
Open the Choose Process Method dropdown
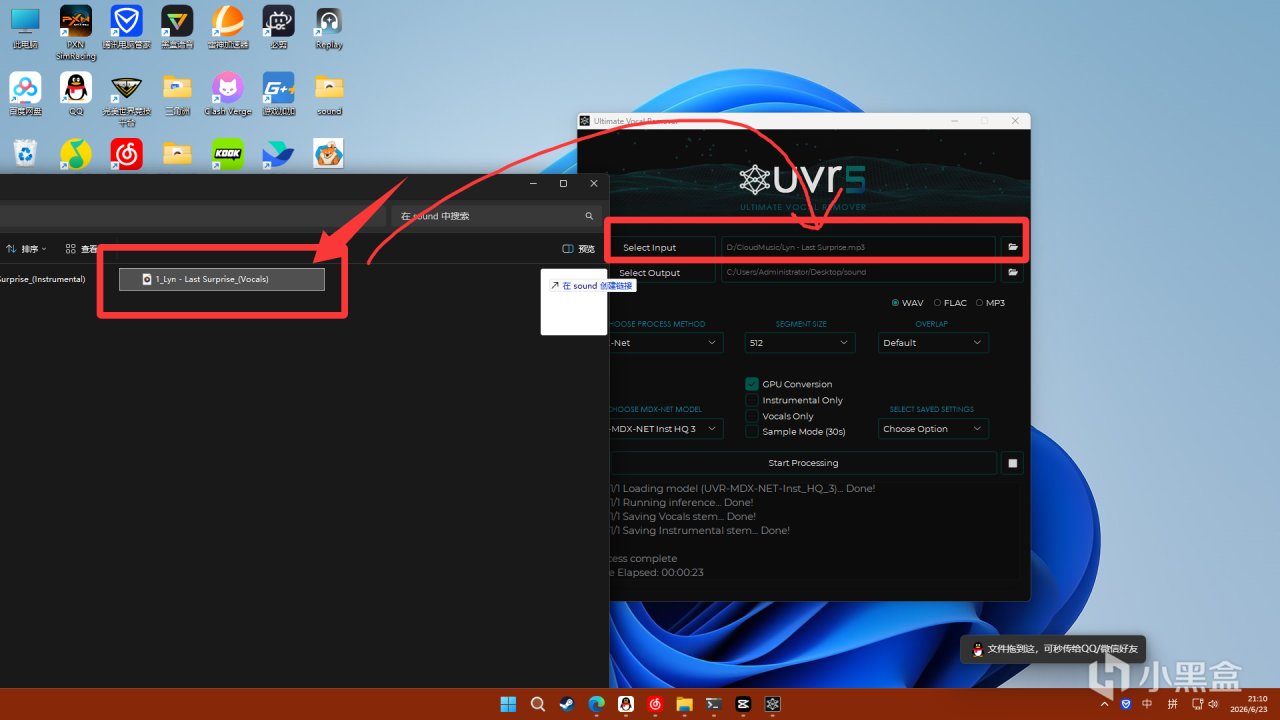[x=665, y=343]
